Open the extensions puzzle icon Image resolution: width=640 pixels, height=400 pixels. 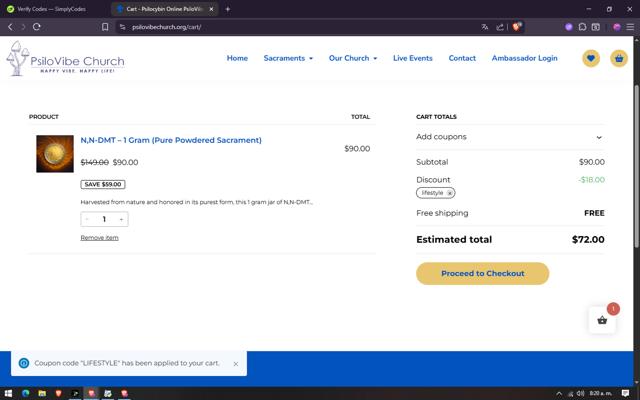pos(582,27)
